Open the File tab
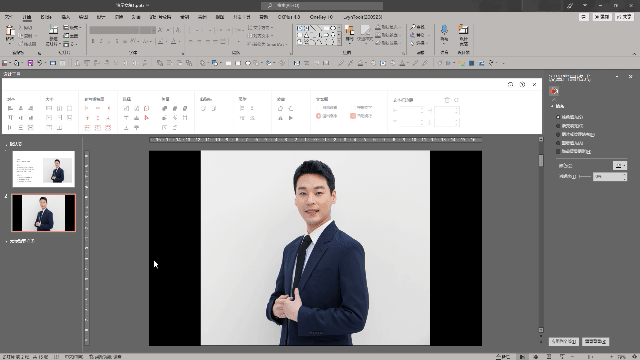Image resolution: width=640 pixels, height=360 pixels. click(8, 17)
